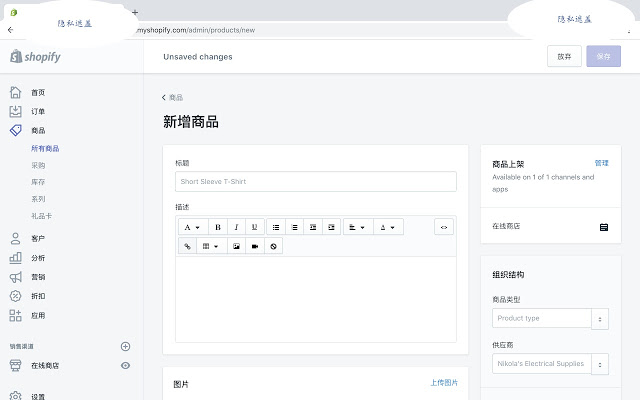Insert a bulleted list
Screen dimensions: 640x400
[x=276, y=227]
